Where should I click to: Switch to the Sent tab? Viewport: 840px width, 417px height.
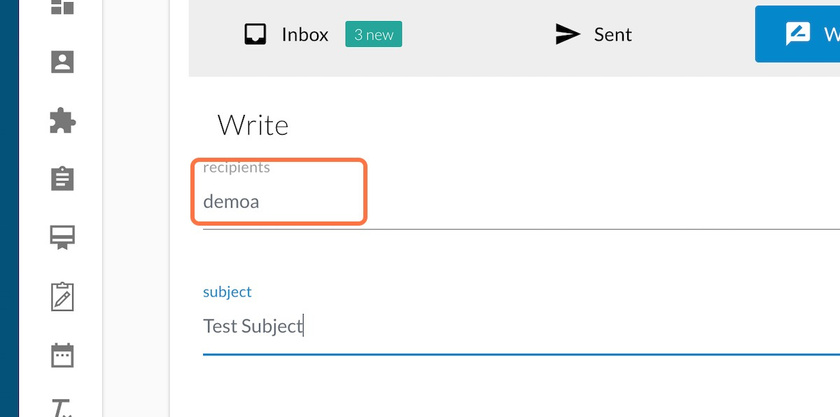click(x=593, y=34)
